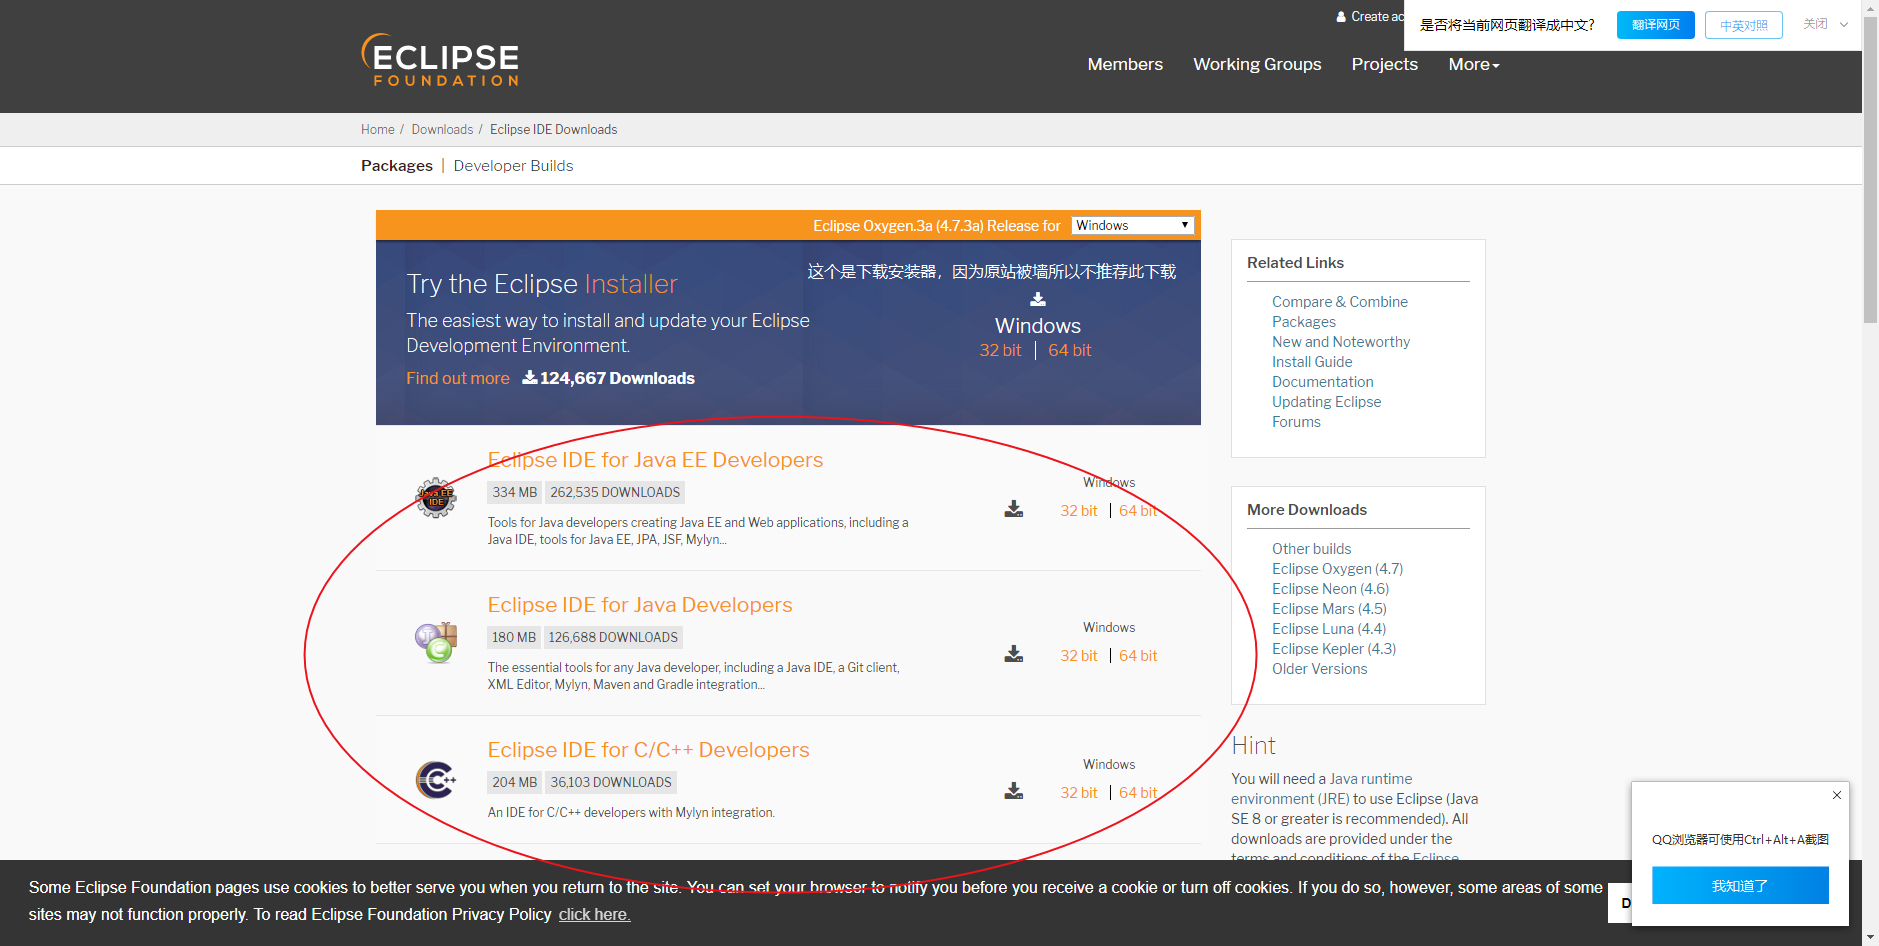This screenshot has height=946, width=1879.
Task: Open the Eclipse Luna (4.4) link
Action: [1329, 629]
